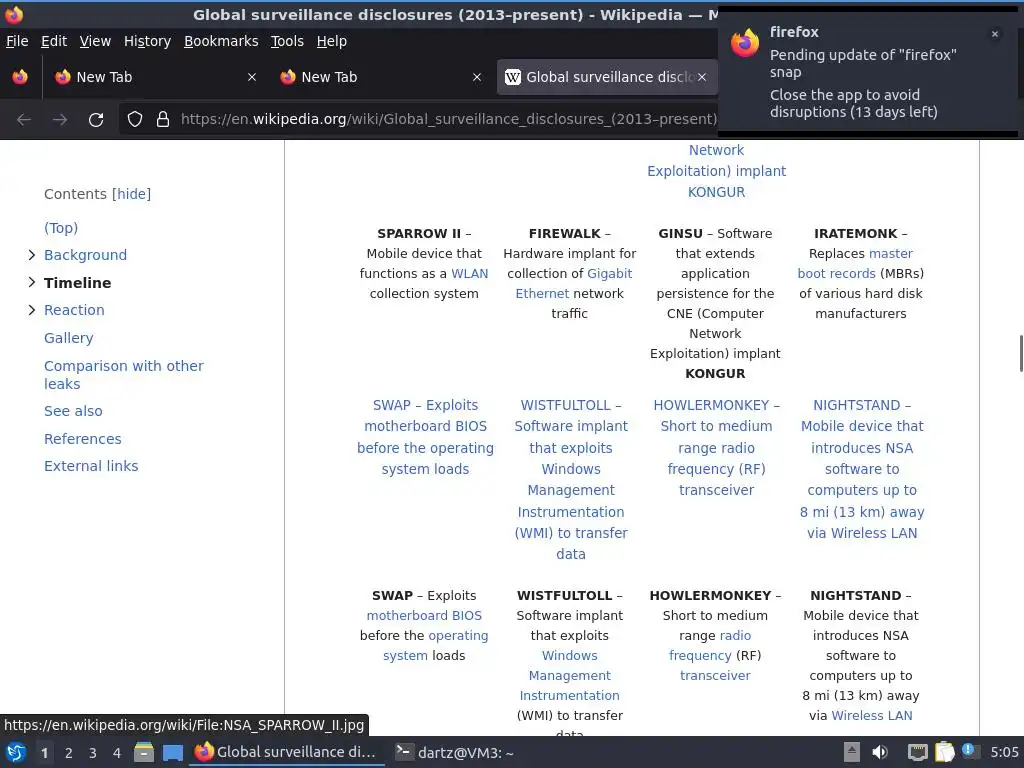The width and height of the screenshot is (1024, 768).
Task: Click the SWAP image placeholder link
Action: 425,437
